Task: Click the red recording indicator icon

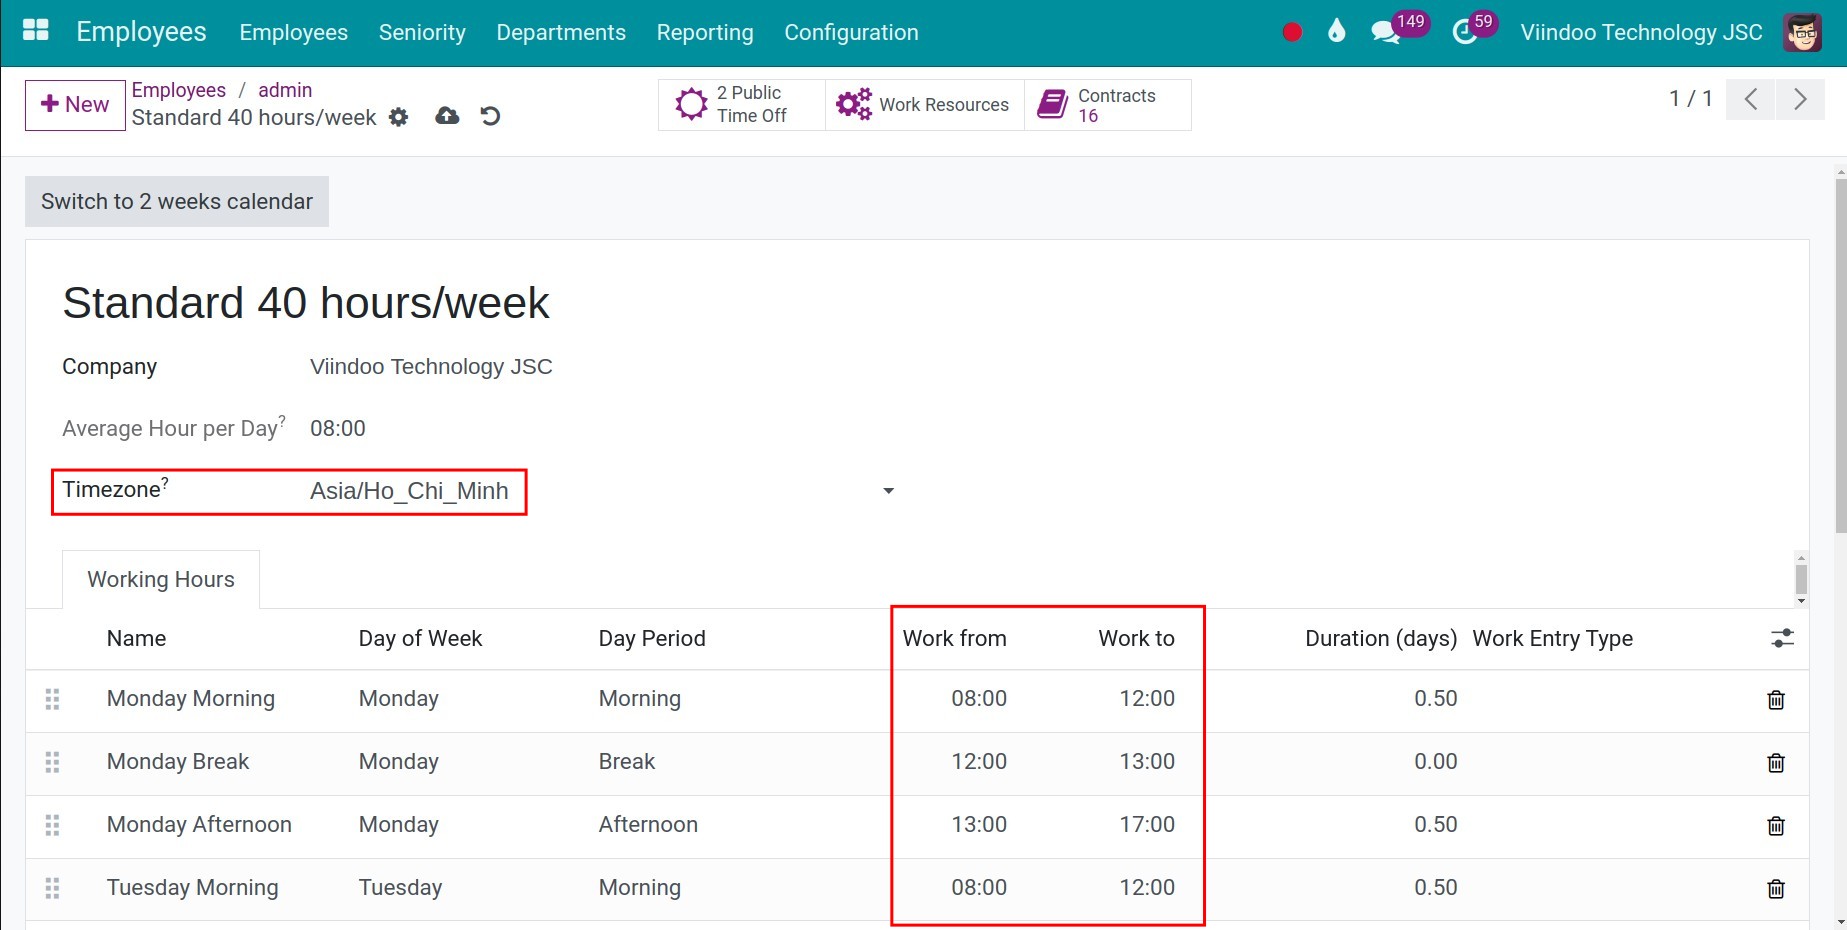Action: 1292,32
